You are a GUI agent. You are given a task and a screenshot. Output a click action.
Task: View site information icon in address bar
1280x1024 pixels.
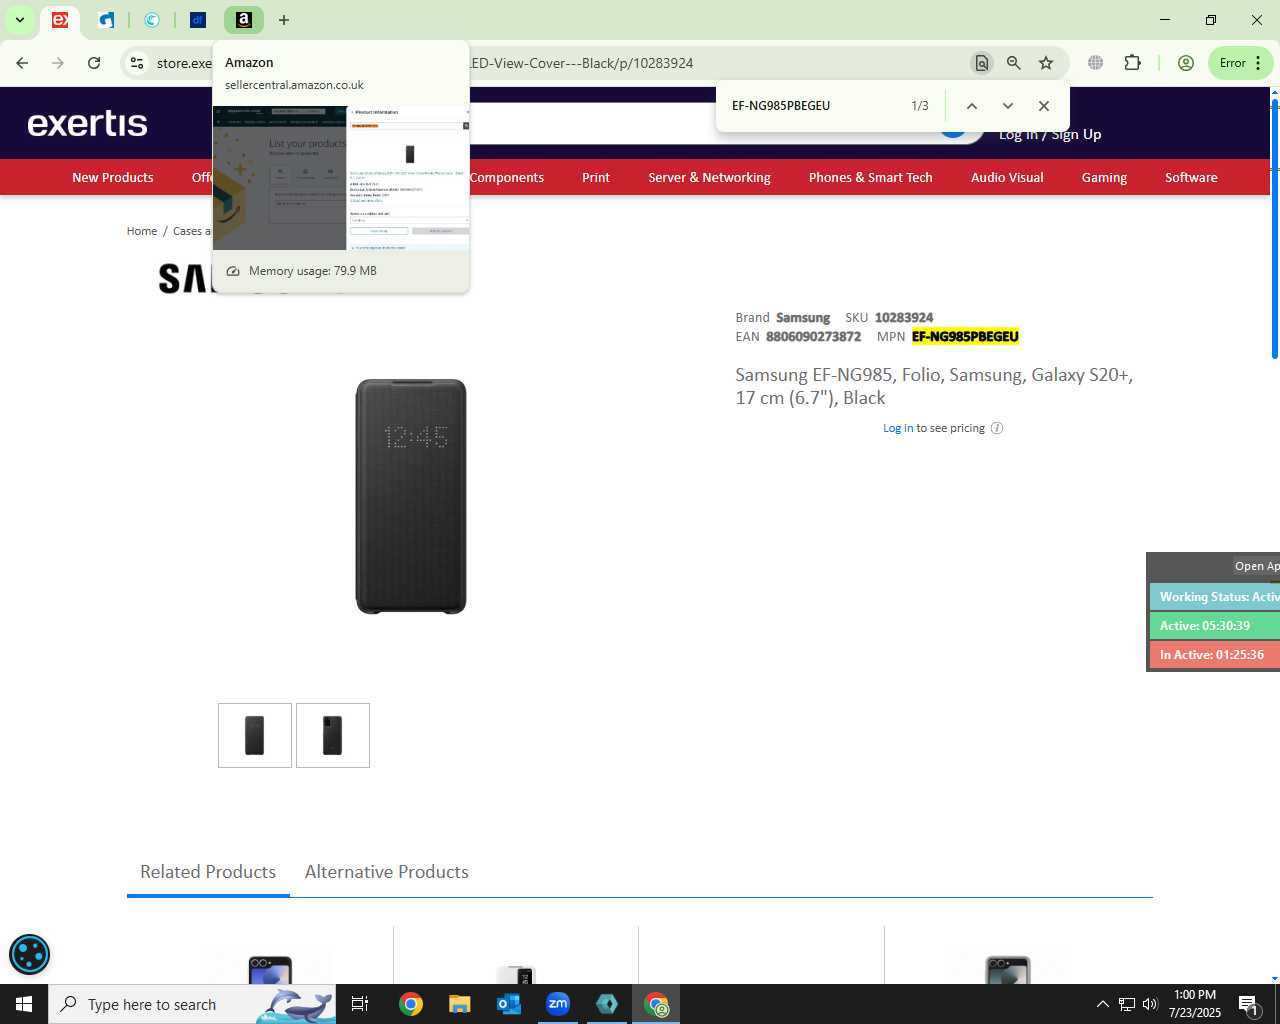click(x=137, y=63)
